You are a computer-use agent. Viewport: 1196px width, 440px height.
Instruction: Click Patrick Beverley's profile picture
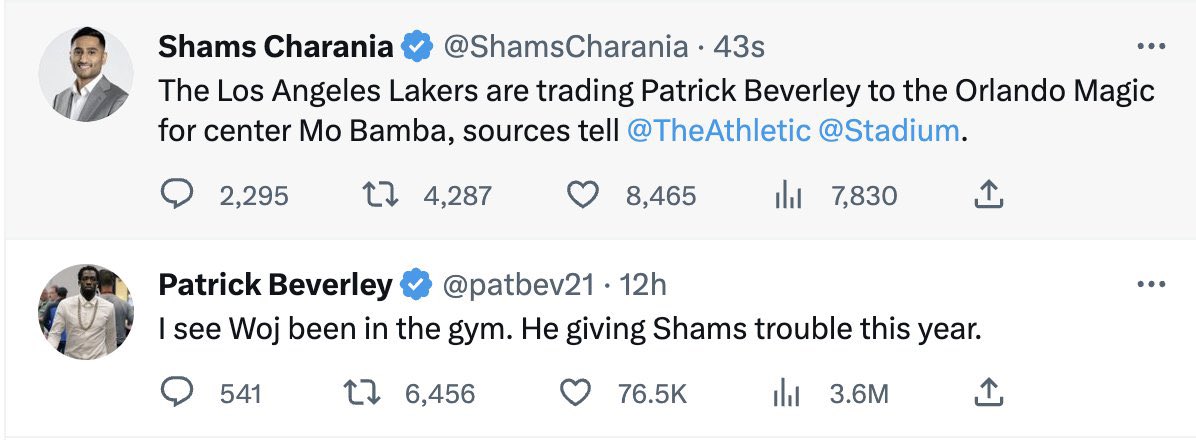pos(86,312)
